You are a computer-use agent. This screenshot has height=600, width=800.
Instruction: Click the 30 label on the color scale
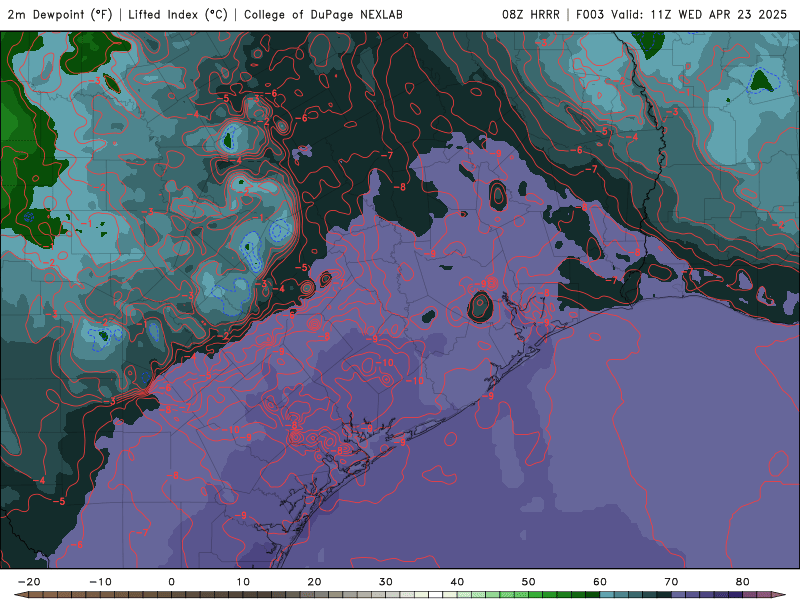(386, 582)
